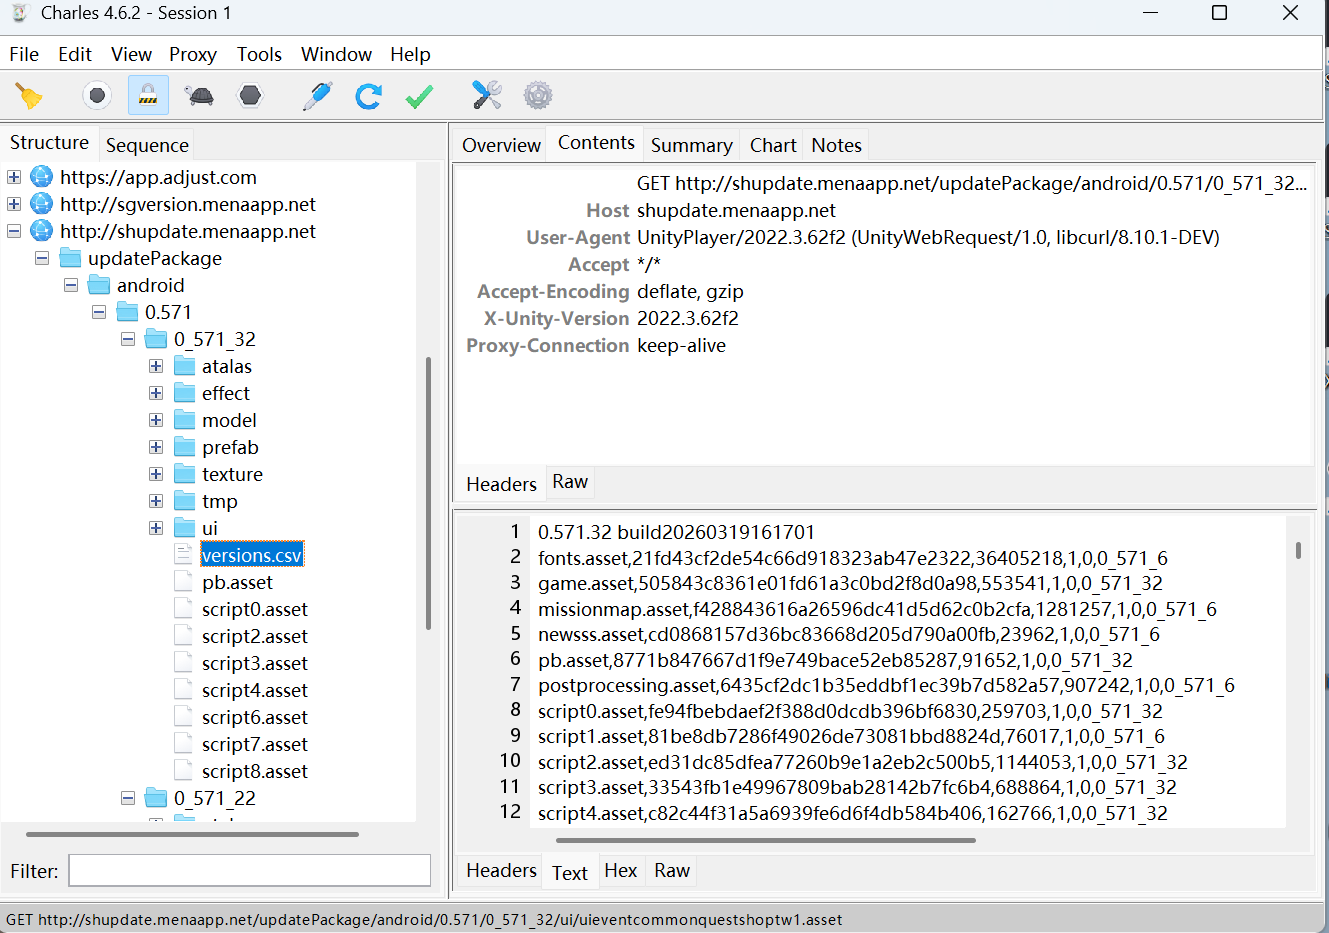Switch to the Sequence tab
The width and height of the screenshot is (1329, 933).
tap(147, 145)
